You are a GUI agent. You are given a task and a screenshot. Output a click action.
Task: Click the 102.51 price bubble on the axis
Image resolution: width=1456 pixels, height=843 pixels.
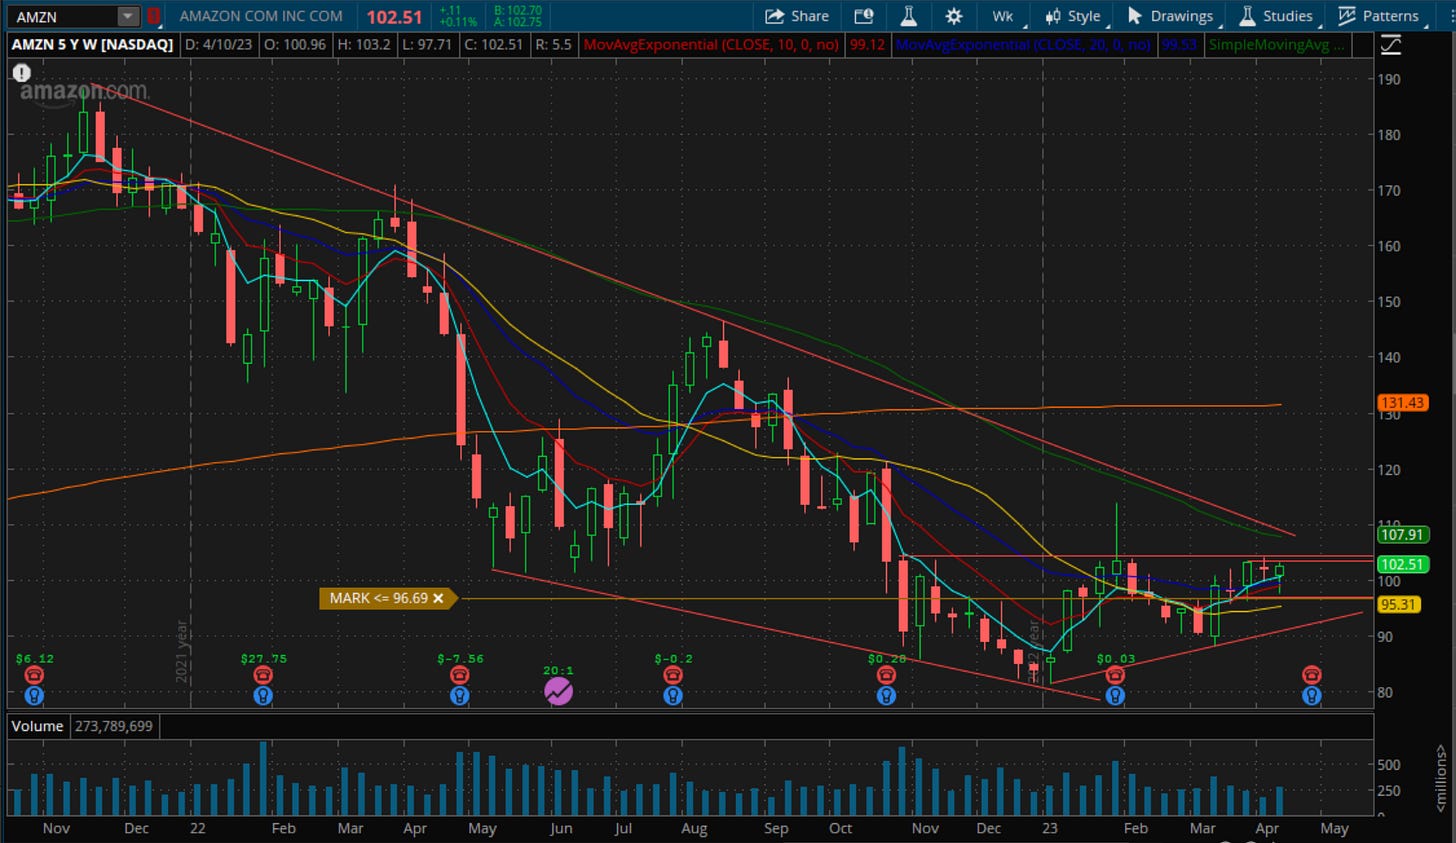click(x=1402, y=564)
